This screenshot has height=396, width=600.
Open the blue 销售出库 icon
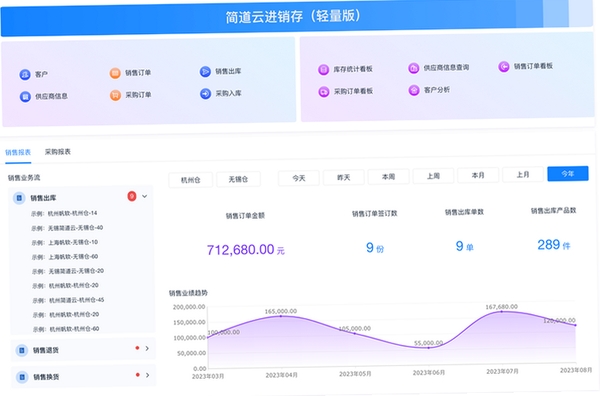click(205, 72)
